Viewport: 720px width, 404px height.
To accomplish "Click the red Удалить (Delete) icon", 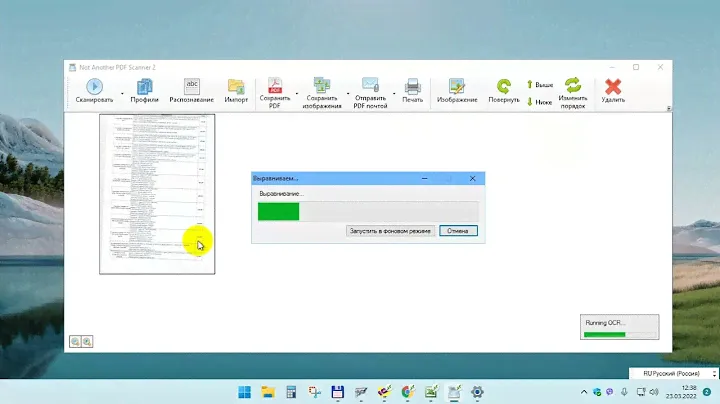I will coord(613,87).
